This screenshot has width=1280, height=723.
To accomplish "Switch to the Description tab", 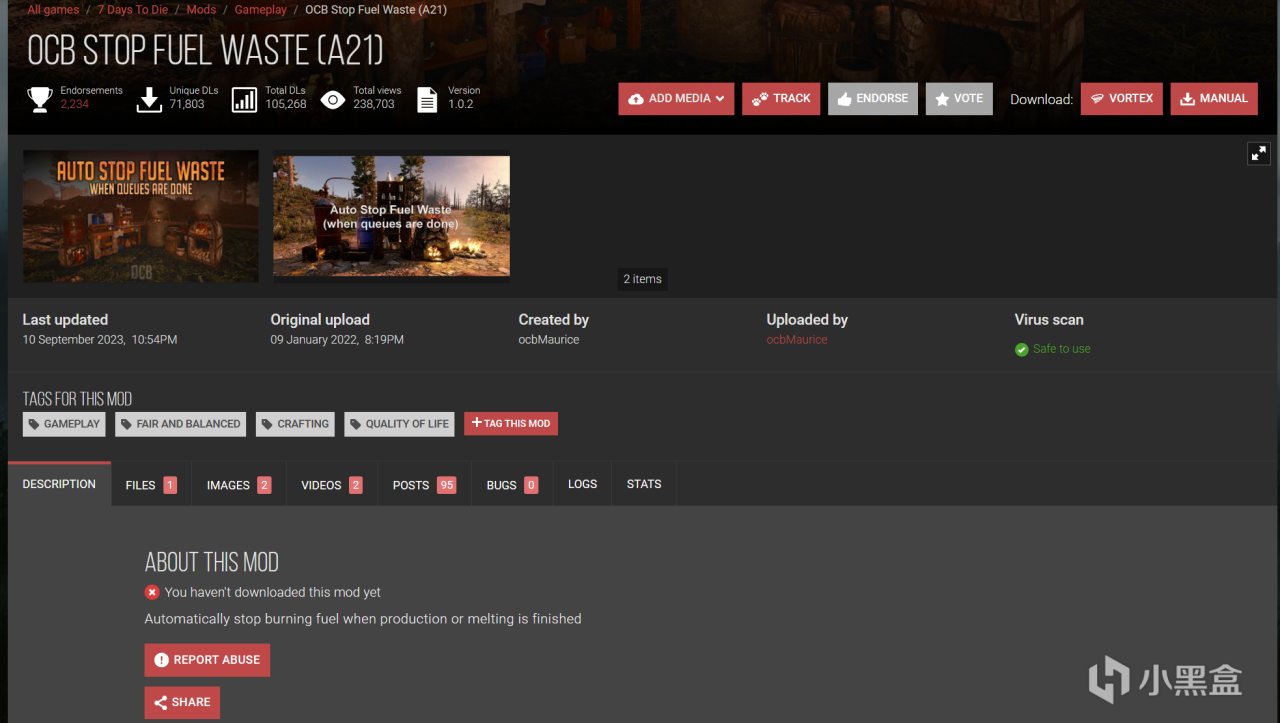I will (x=59, y=484).
